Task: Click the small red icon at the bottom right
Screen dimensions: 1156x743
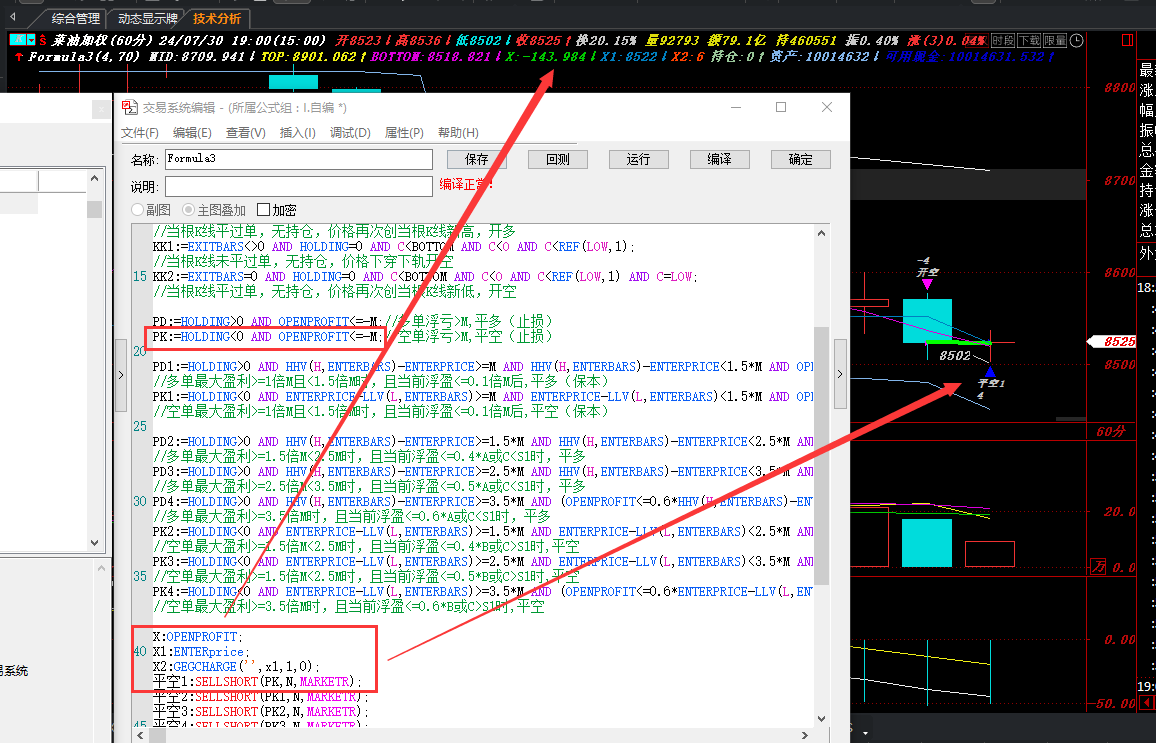Action: tap(1146, 700)
